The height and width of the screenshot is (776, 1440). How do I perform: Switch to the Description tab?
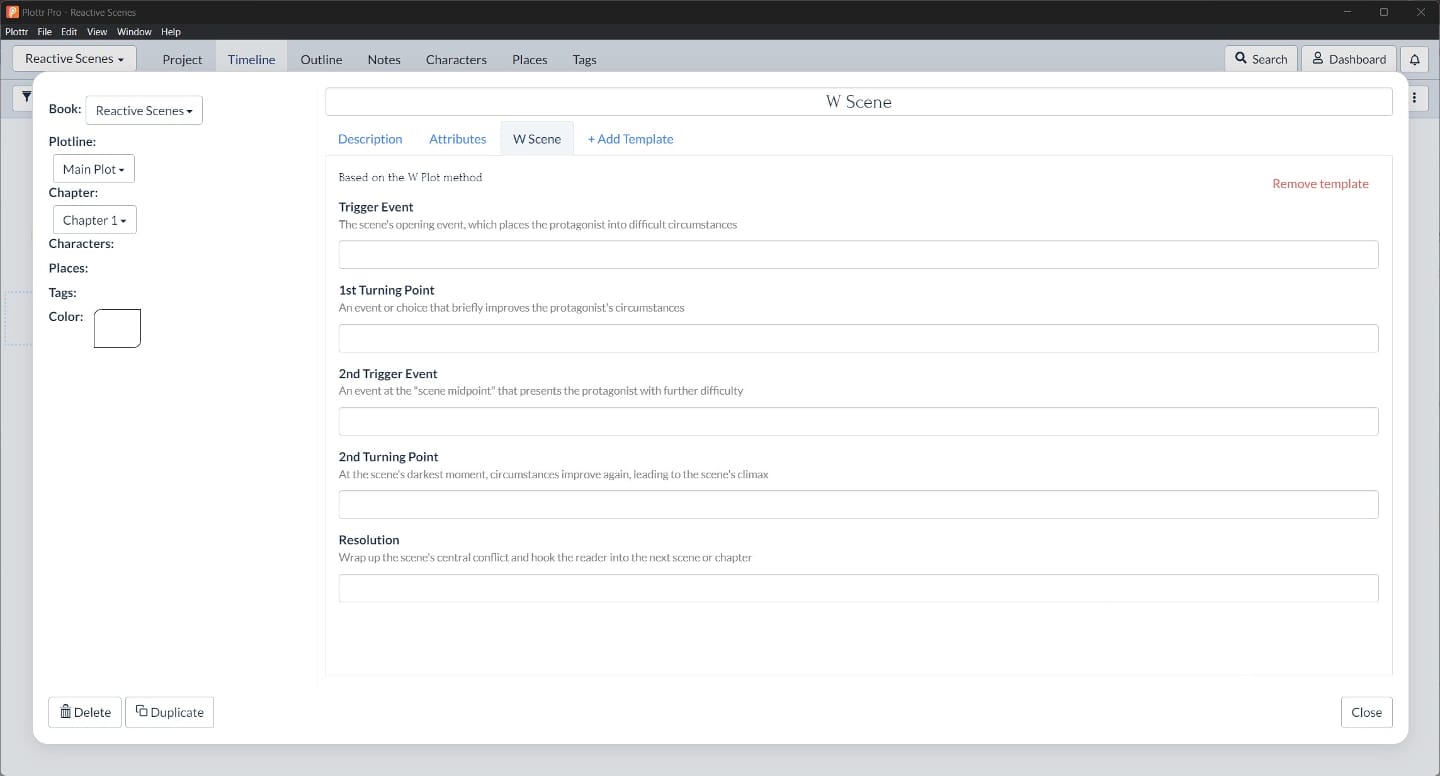pyautogui.click(x=370, y=139)
